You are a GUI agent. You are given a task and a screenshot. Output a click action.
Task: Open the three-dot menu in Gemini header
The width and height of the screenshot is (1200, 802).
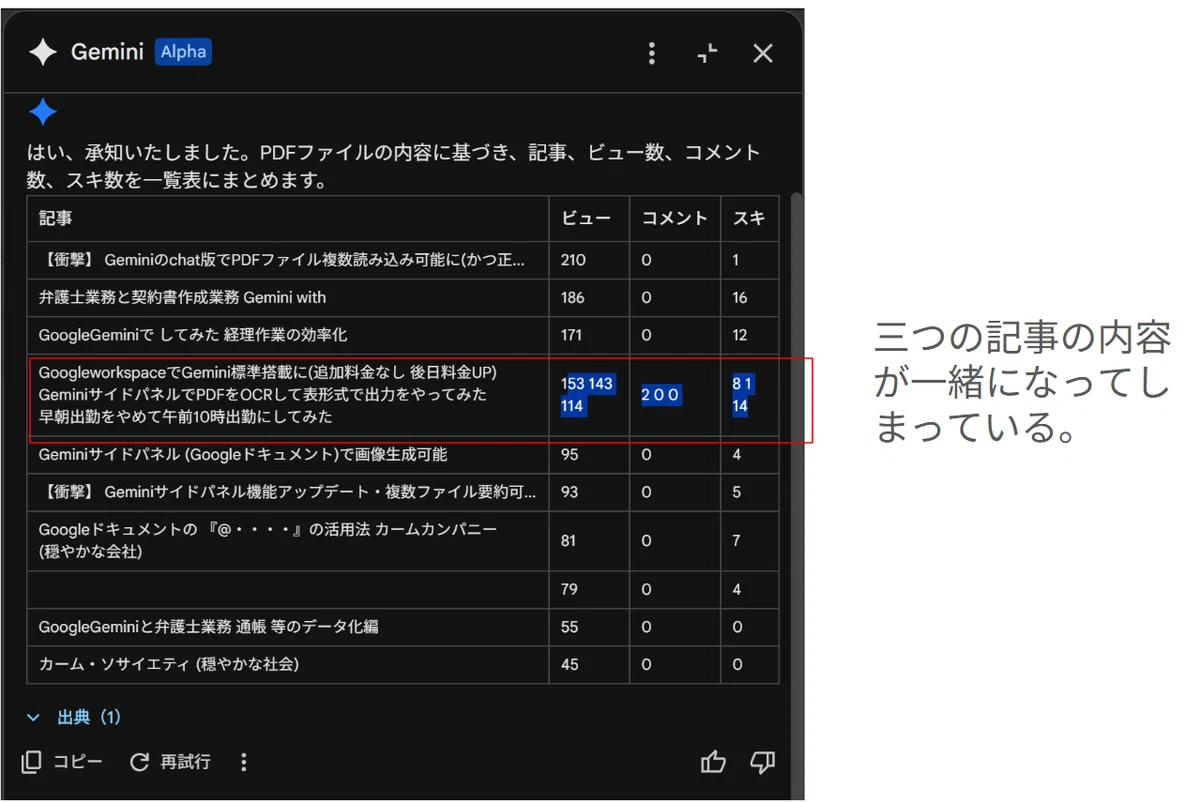[652, 53]
